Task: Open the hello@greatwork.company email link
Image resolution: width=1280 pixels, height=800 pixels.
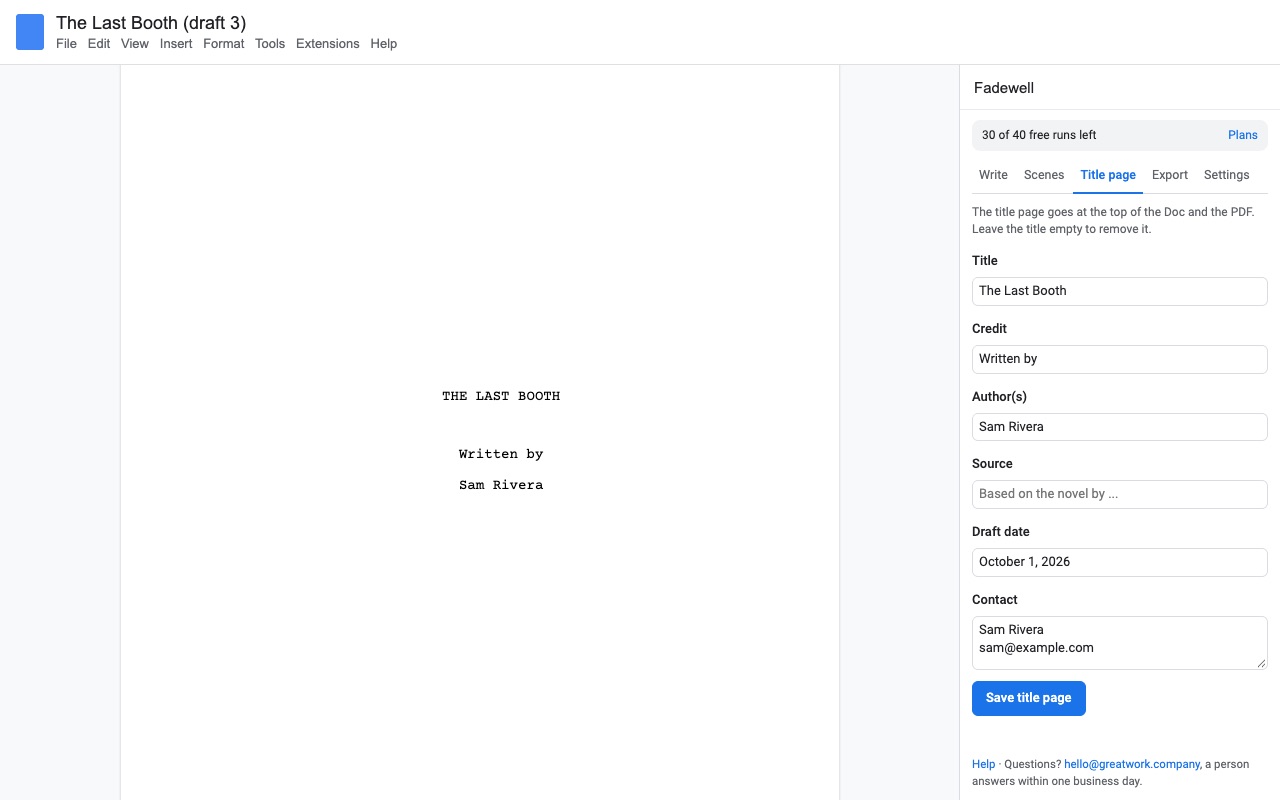Action: click(x=1132, y=764)
